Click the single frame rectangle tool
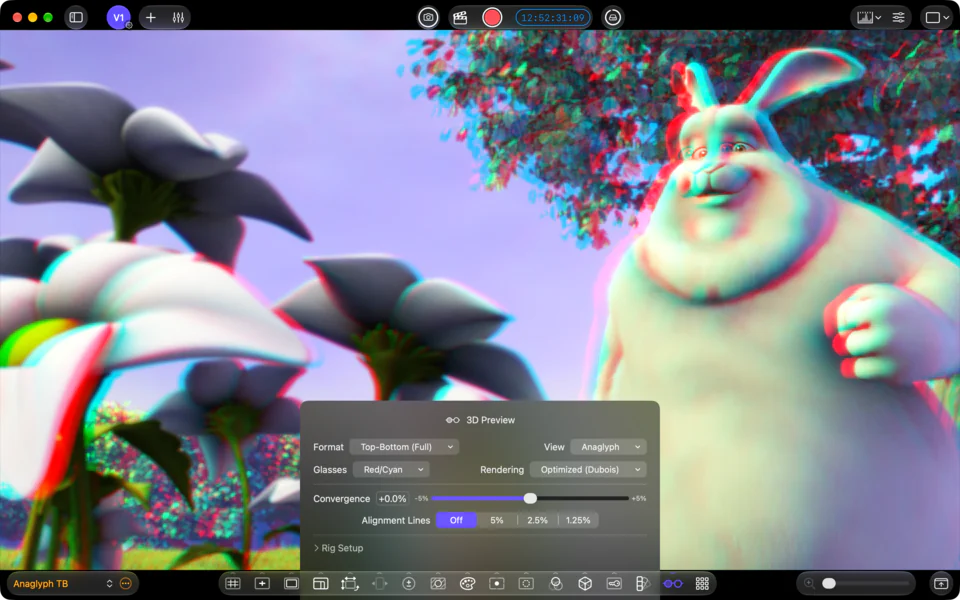The width and height of the screenshot is (960, 600). (291, 583)
